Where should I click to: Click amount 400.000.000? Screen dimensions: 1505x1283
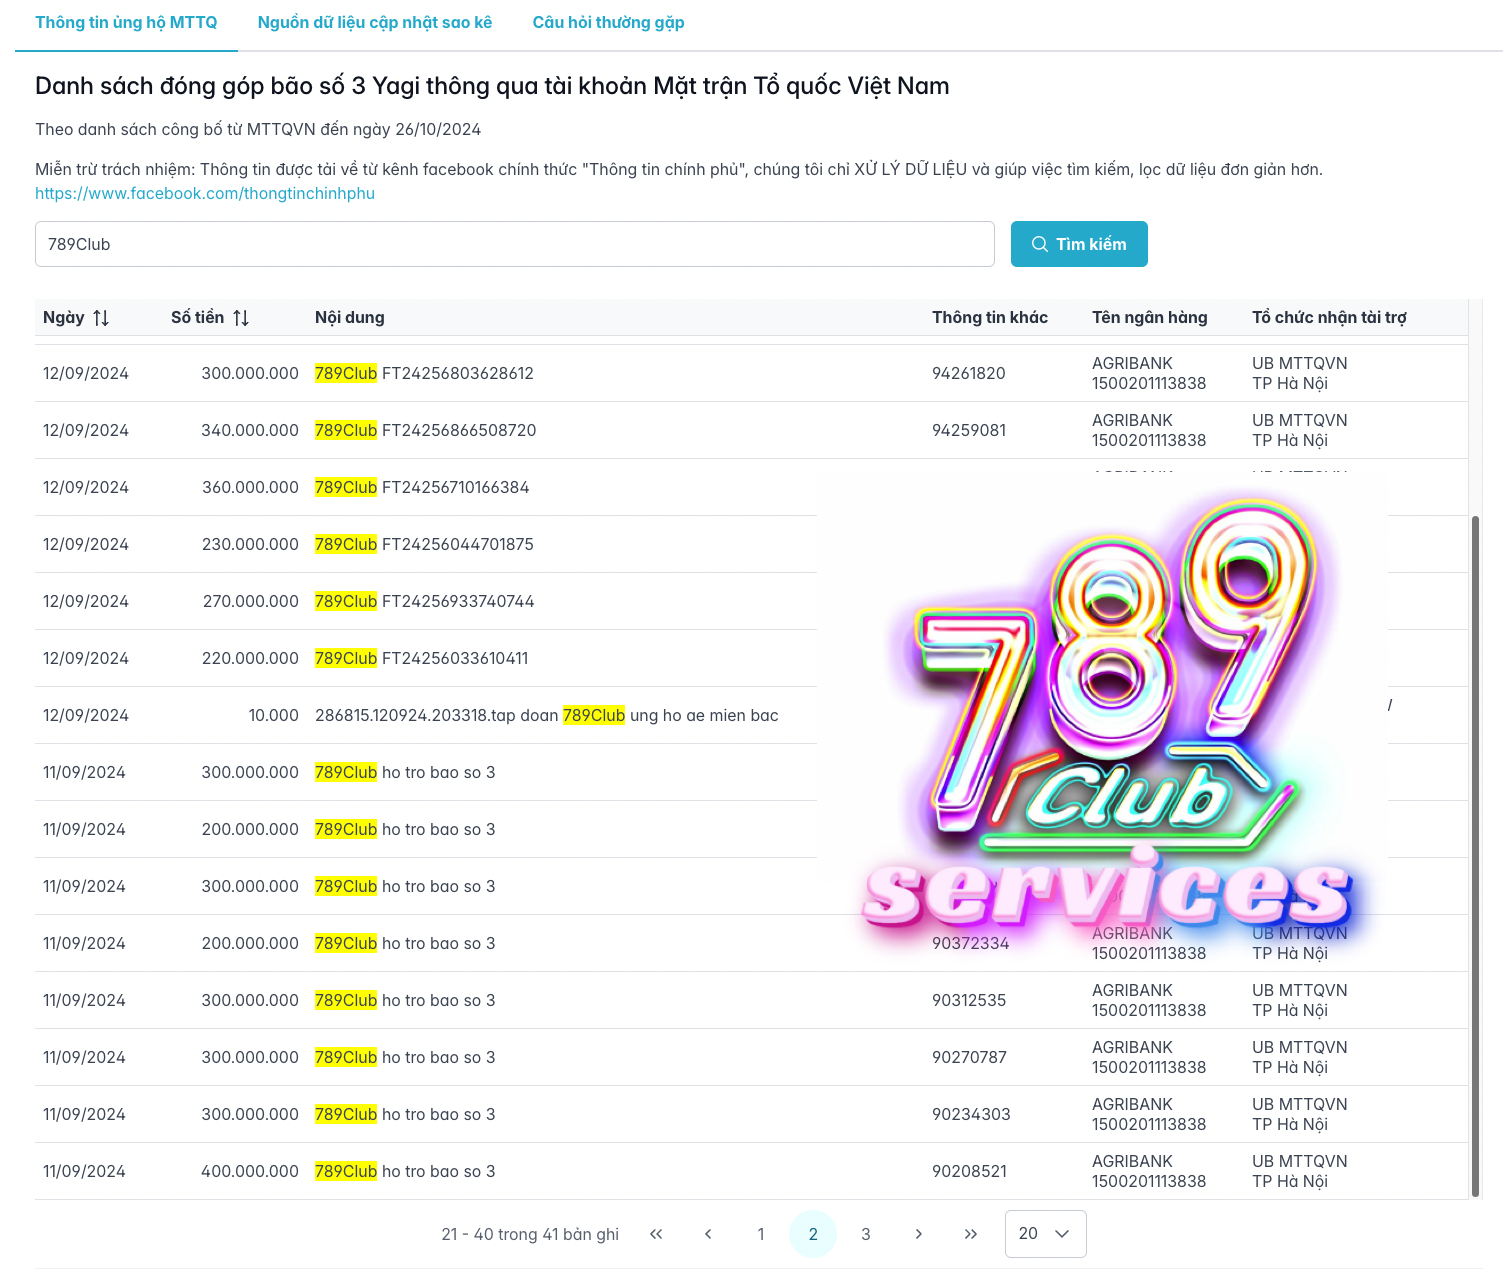pos(250,1171)
